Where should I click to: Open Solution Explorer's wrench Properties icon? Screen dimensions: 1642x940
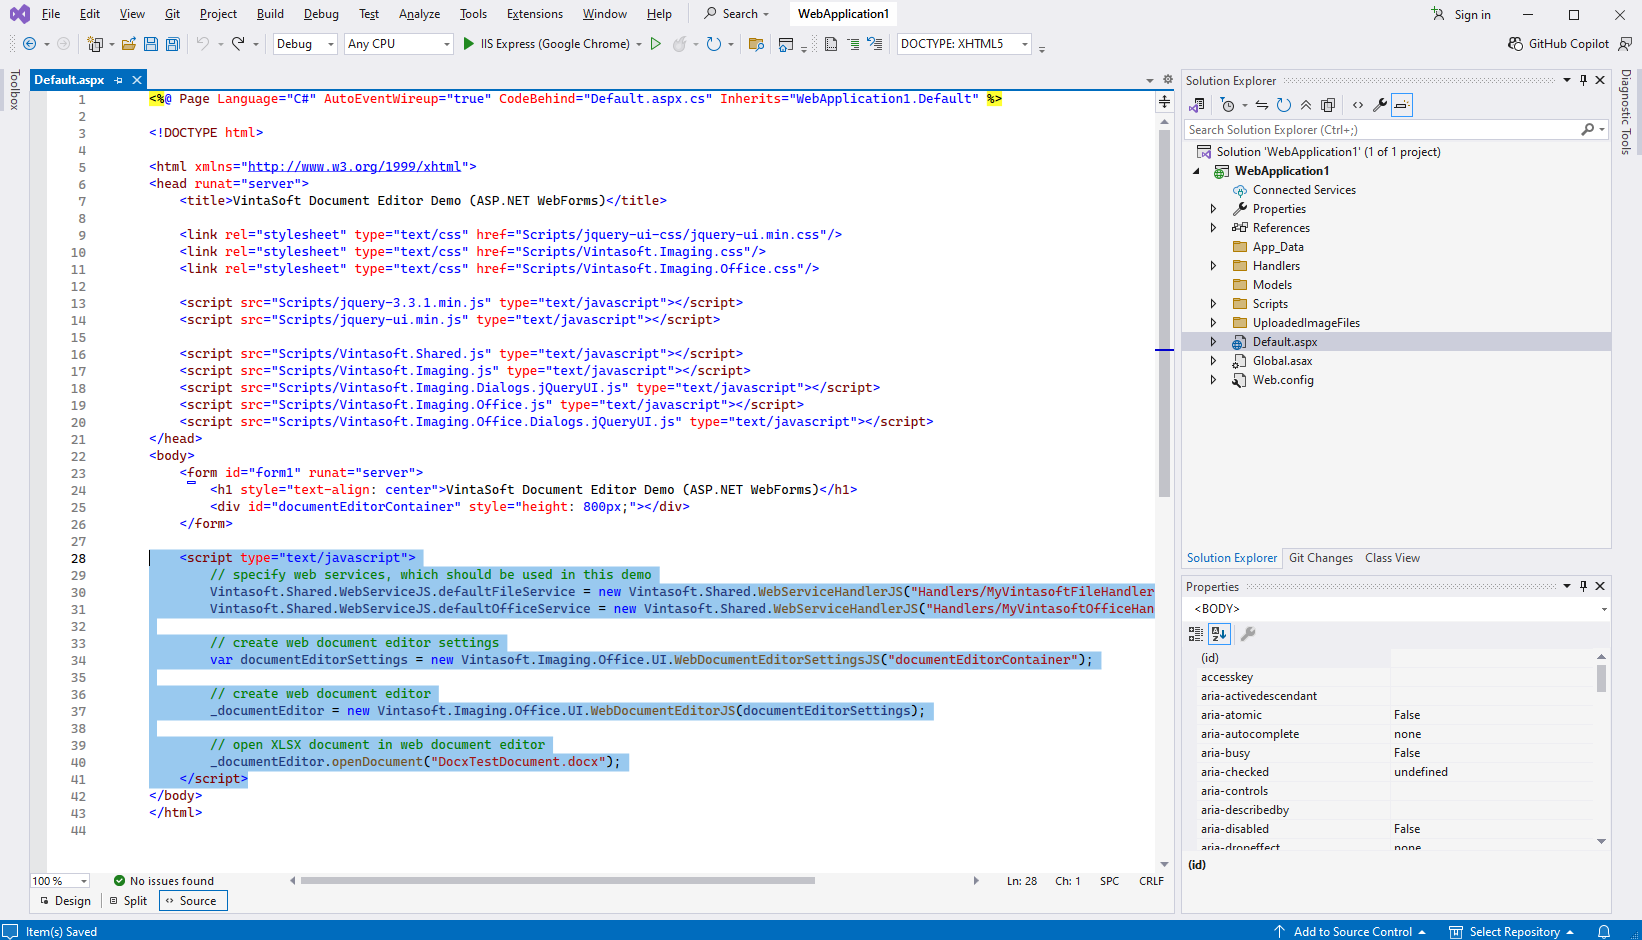point(1380,105)
